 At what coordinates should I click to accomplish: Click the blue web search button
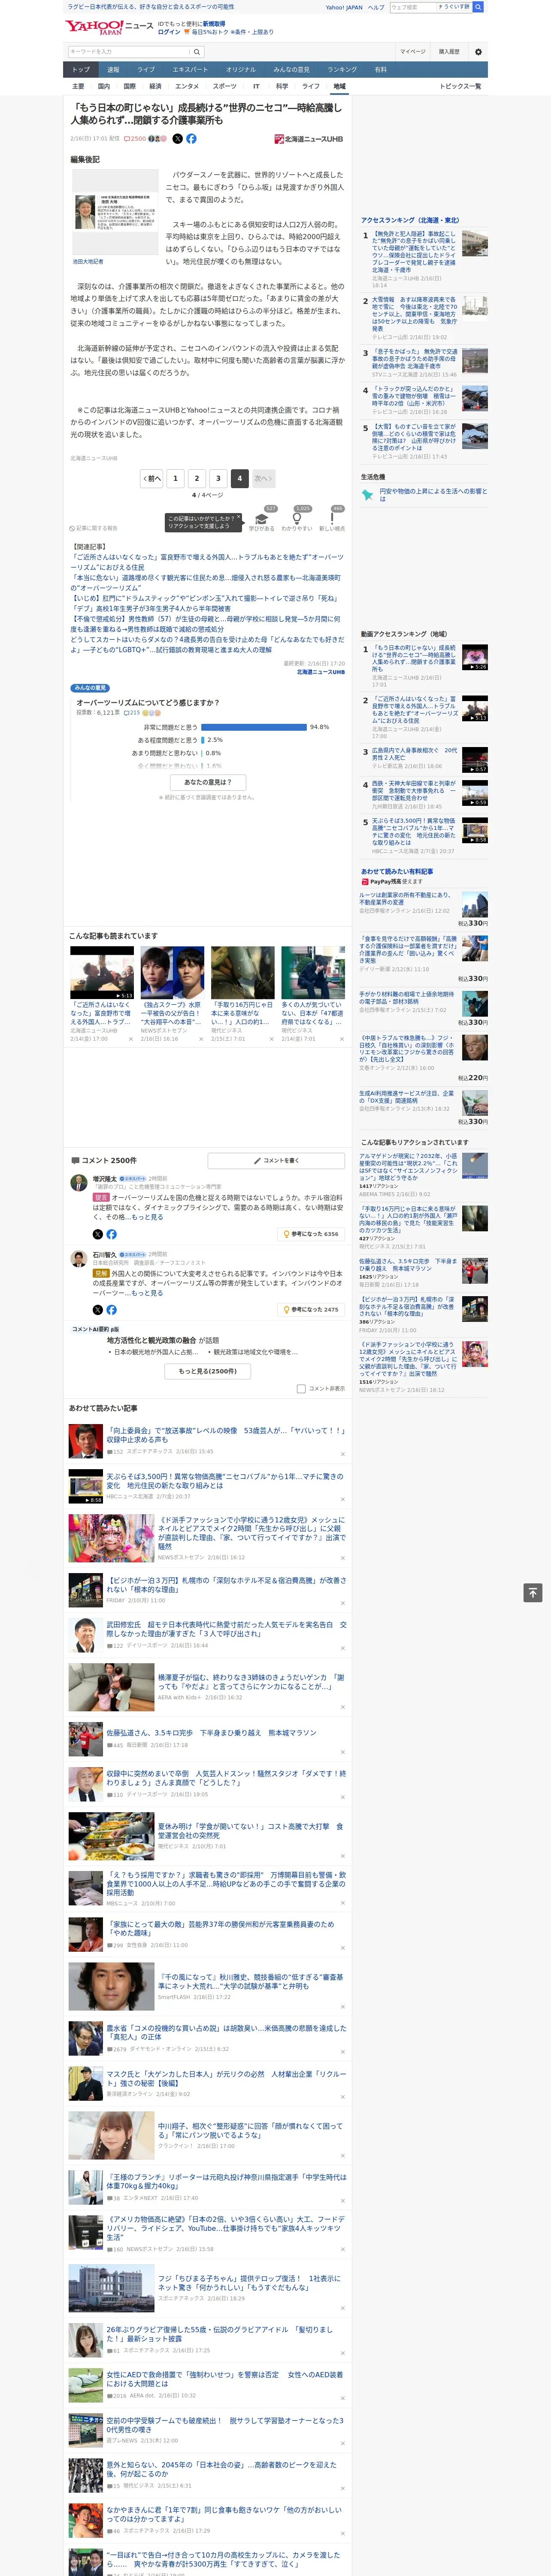(478, 7)
